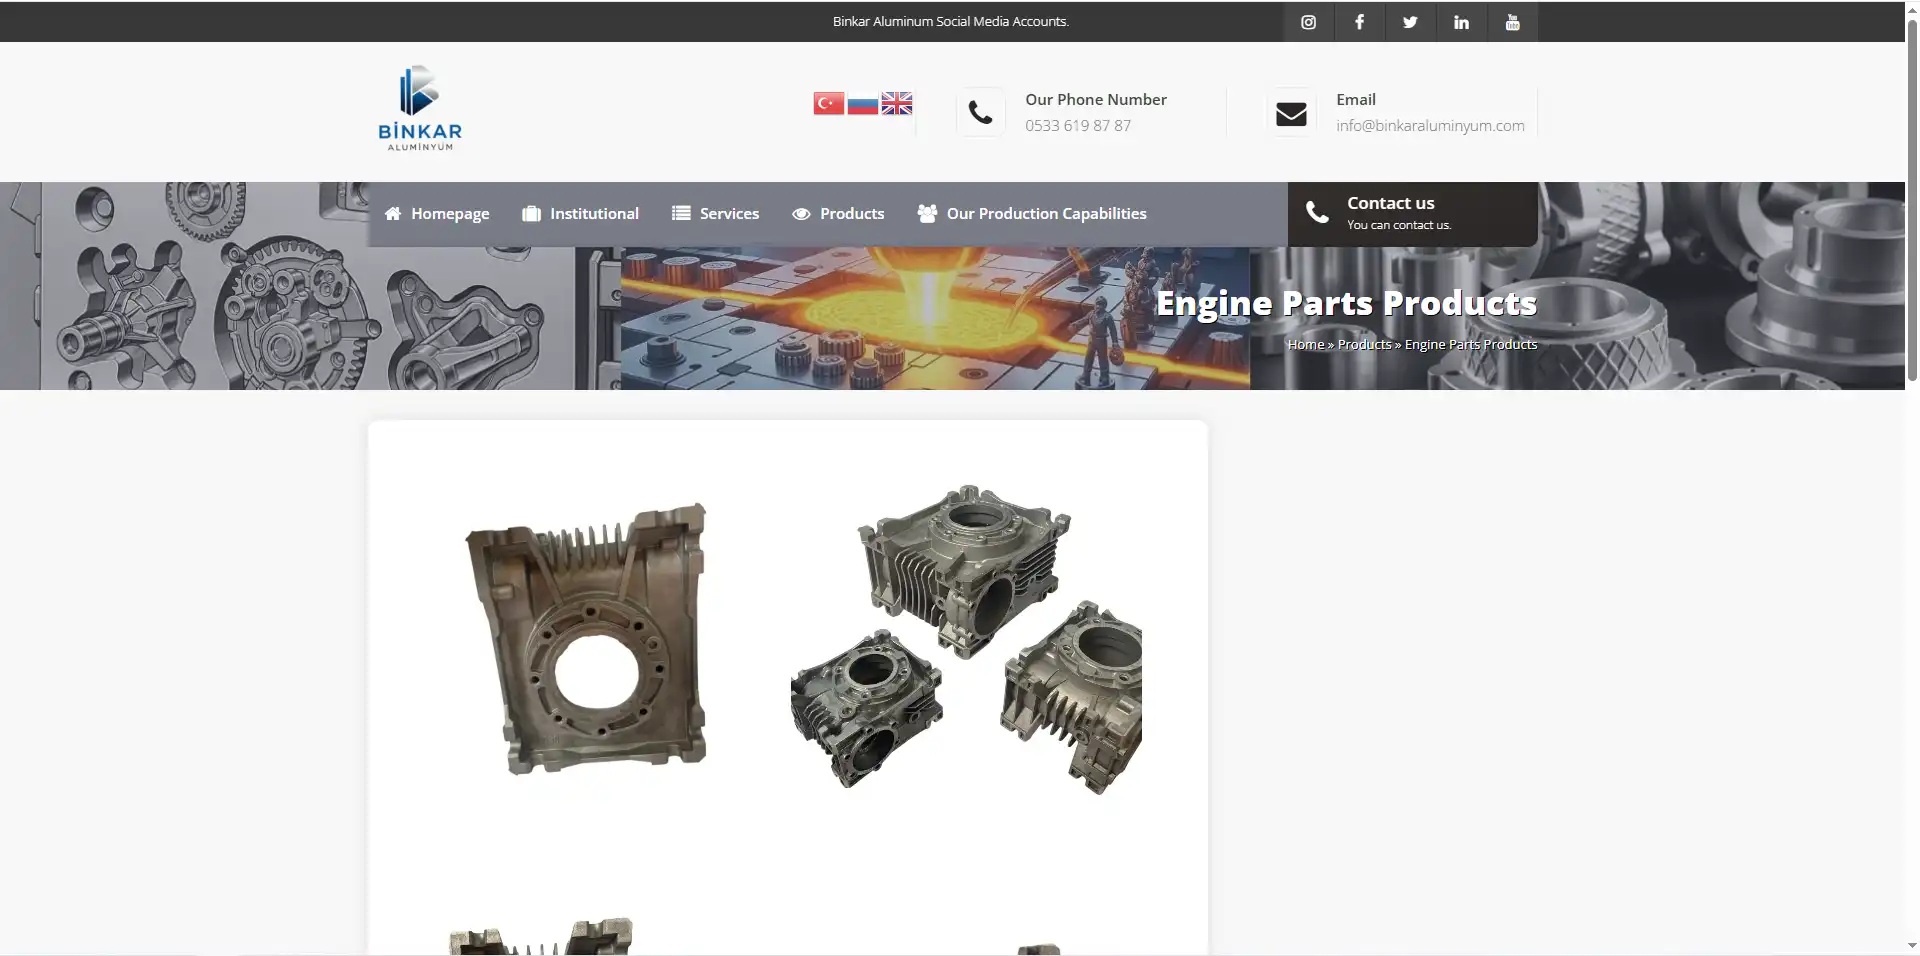Open Binkar's YouTube channel icon
Screen dimensions: 1920x956
(x=1512, y=22)
